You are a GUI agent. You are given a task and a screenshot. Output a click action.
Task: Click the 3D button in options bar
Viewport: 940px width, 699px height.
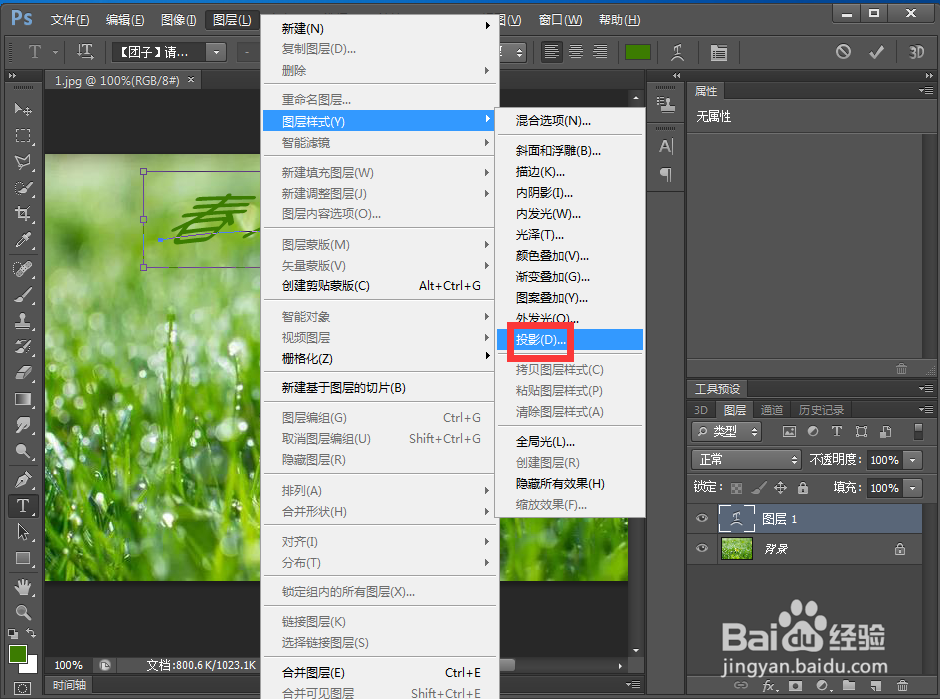(916, 52)
